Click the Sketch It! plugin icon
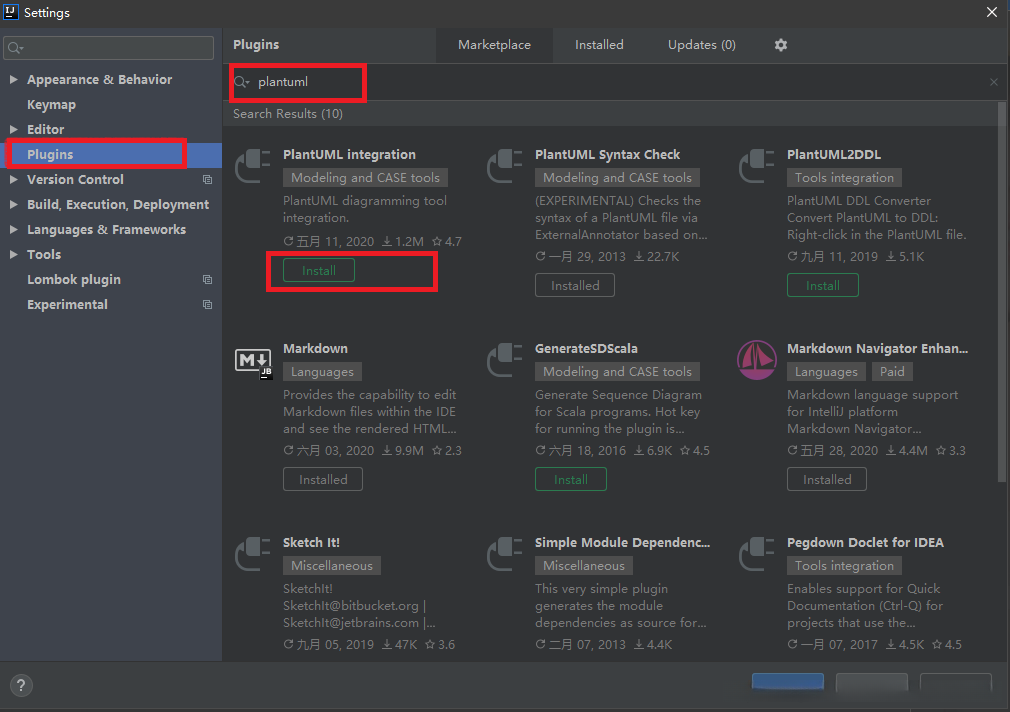This screenshot has height=712, width=1010. 252,554
